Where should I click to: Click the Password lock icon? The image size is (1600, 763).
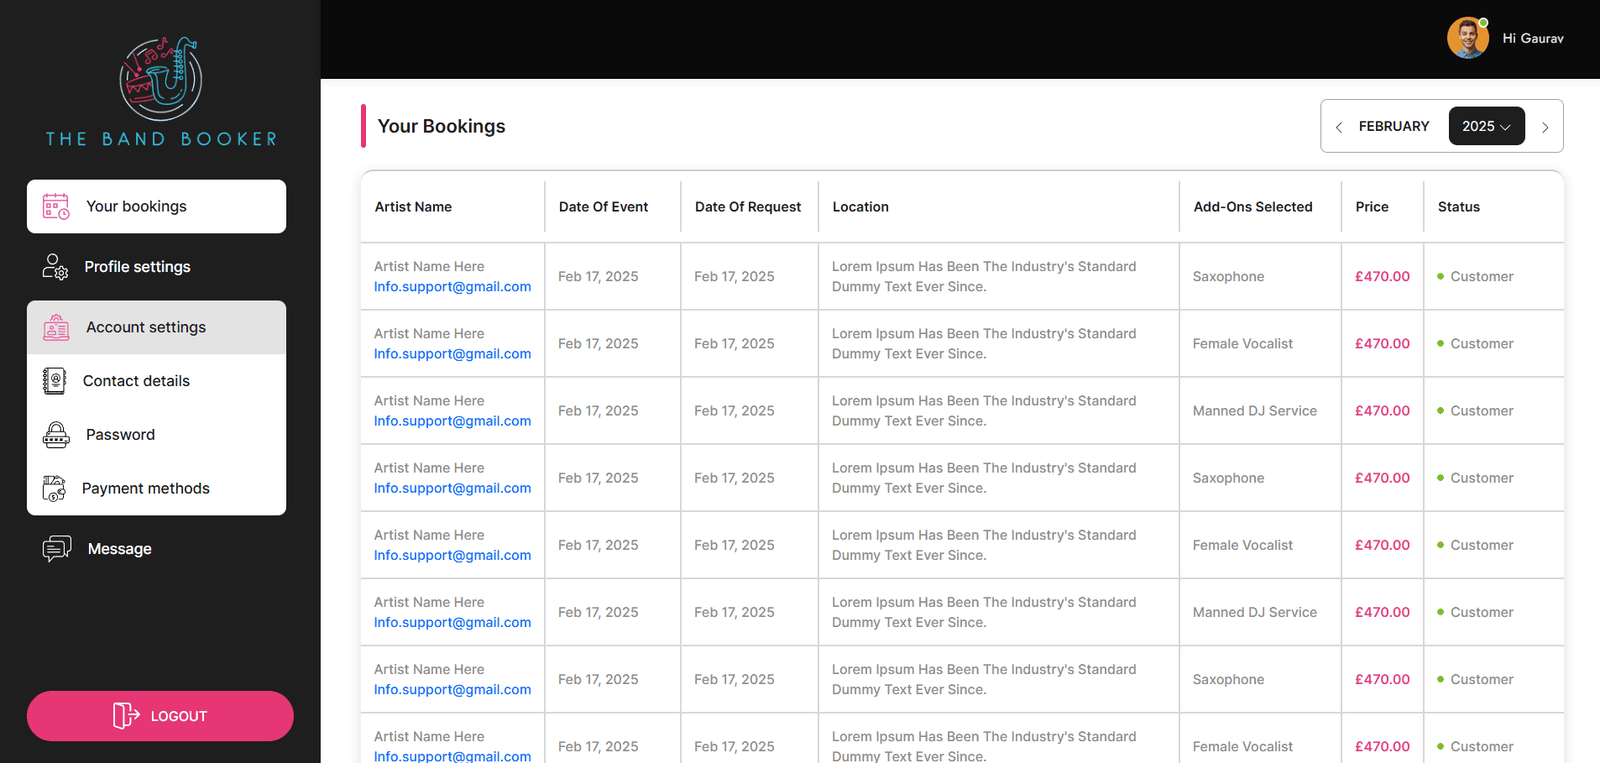point(56,435)
